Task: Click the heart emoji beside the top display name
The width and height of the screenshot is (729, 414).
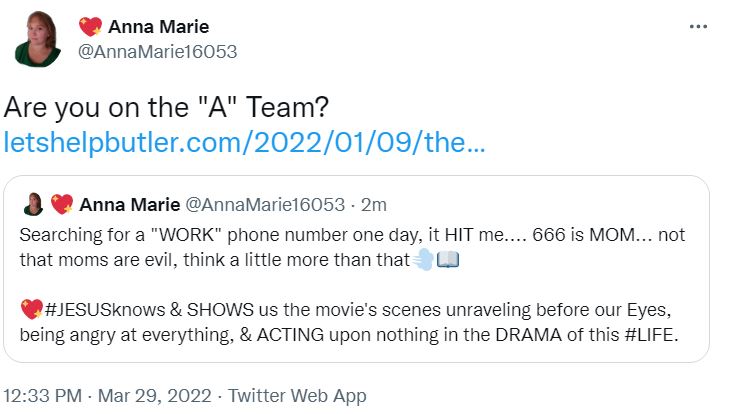Action: pos(90,27)
